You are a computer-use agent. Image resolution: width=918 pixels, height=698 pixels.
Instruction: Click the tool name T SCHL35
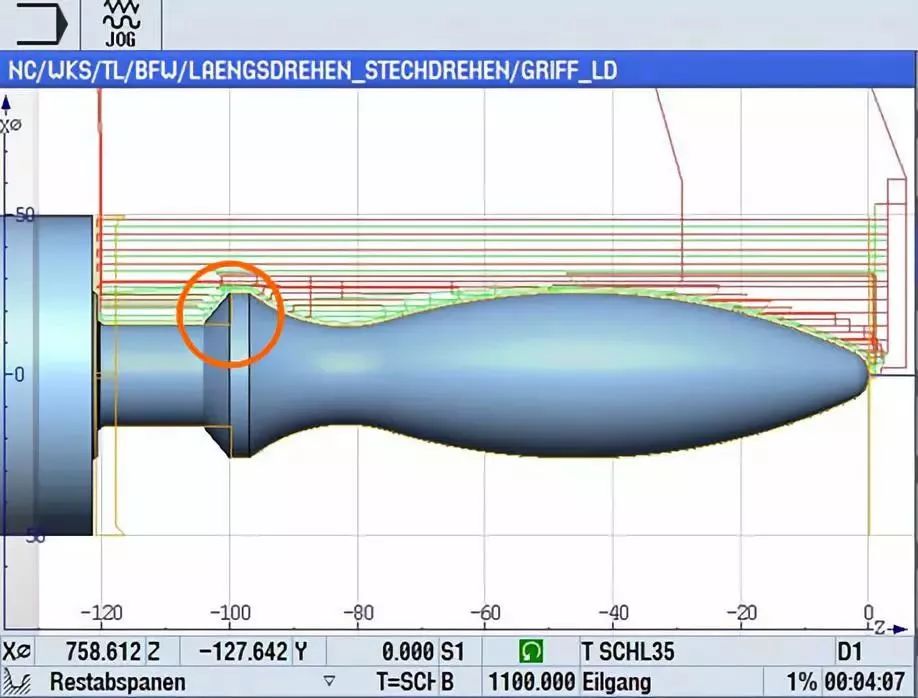tap(628, 652)
